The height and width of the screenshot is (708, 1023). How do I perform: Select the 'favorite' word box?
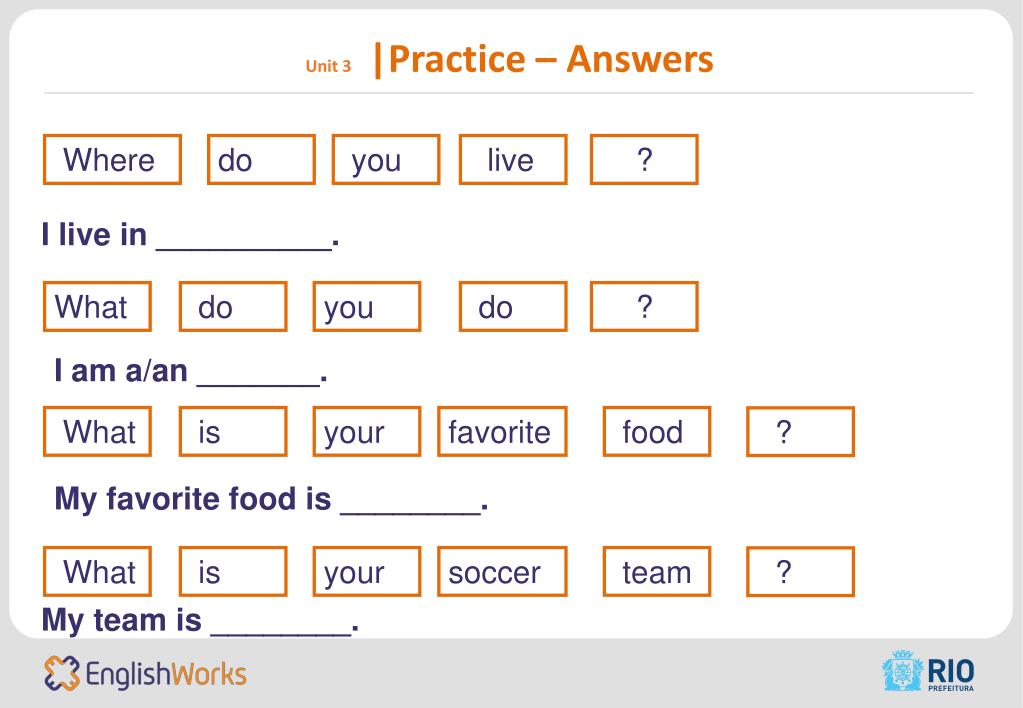[x=502, y=431]
